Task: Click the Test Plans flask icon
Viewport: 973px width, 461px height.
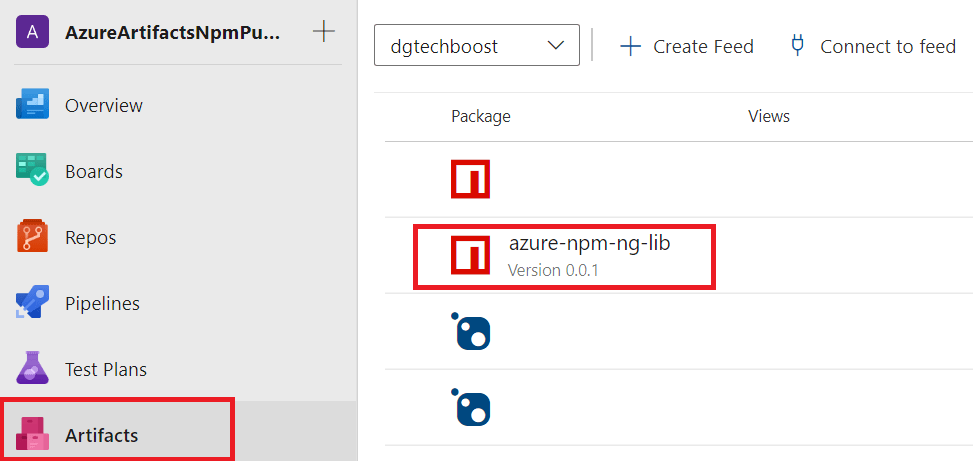Action: [32, 369]
